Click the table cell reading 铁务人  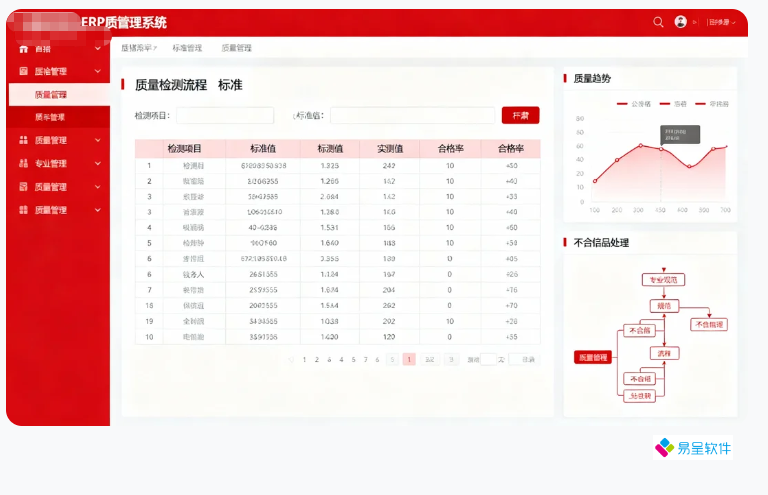(193, 275)
